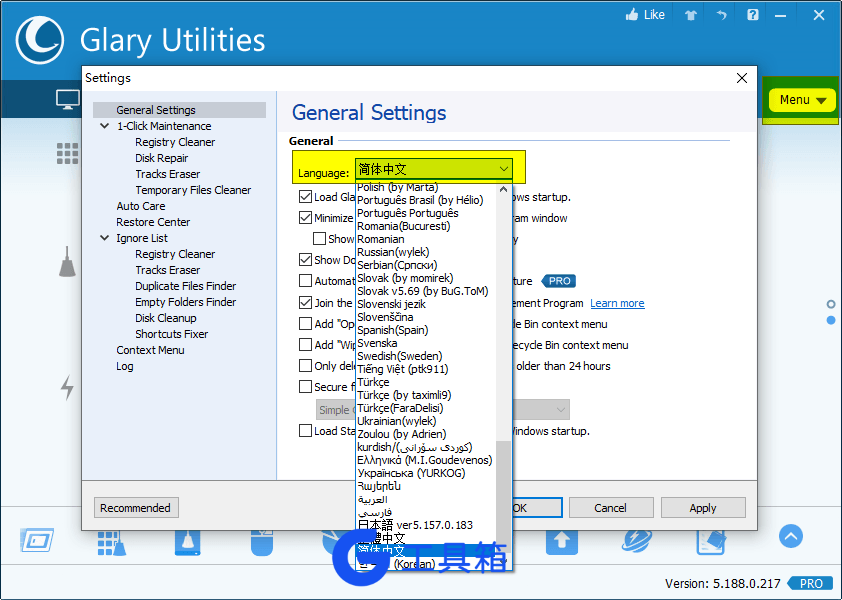Click the grid modules icon on left

pyautogui.click(x=68, y=154)
